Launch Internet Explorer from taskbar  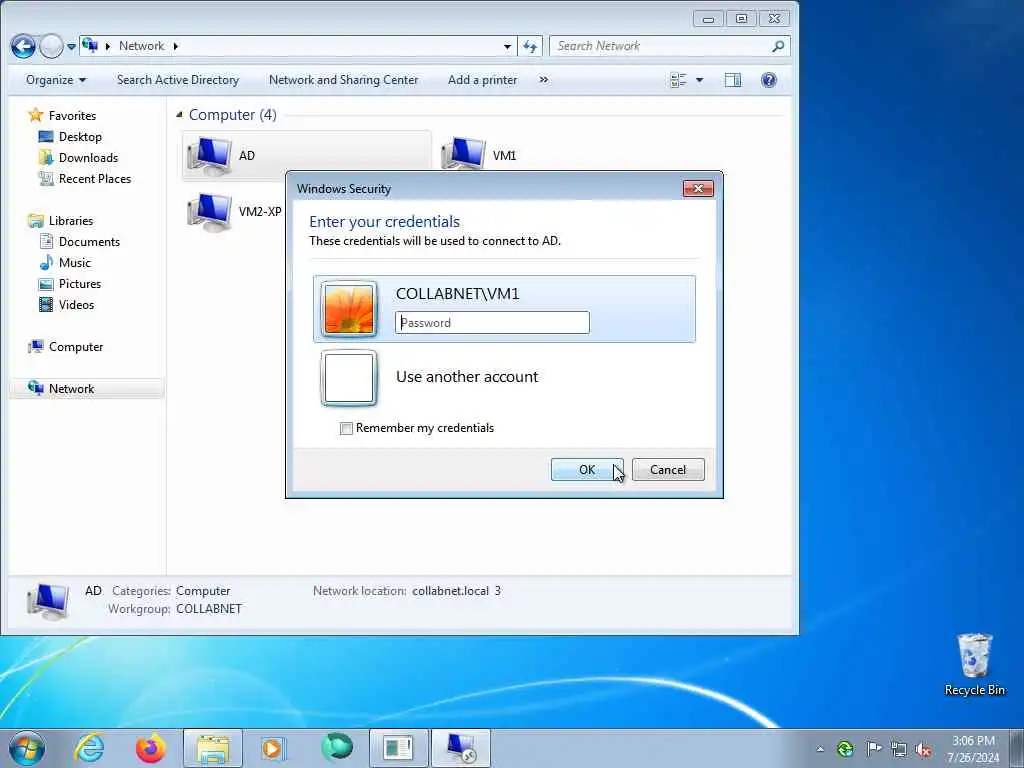click(x=89, y=748)
